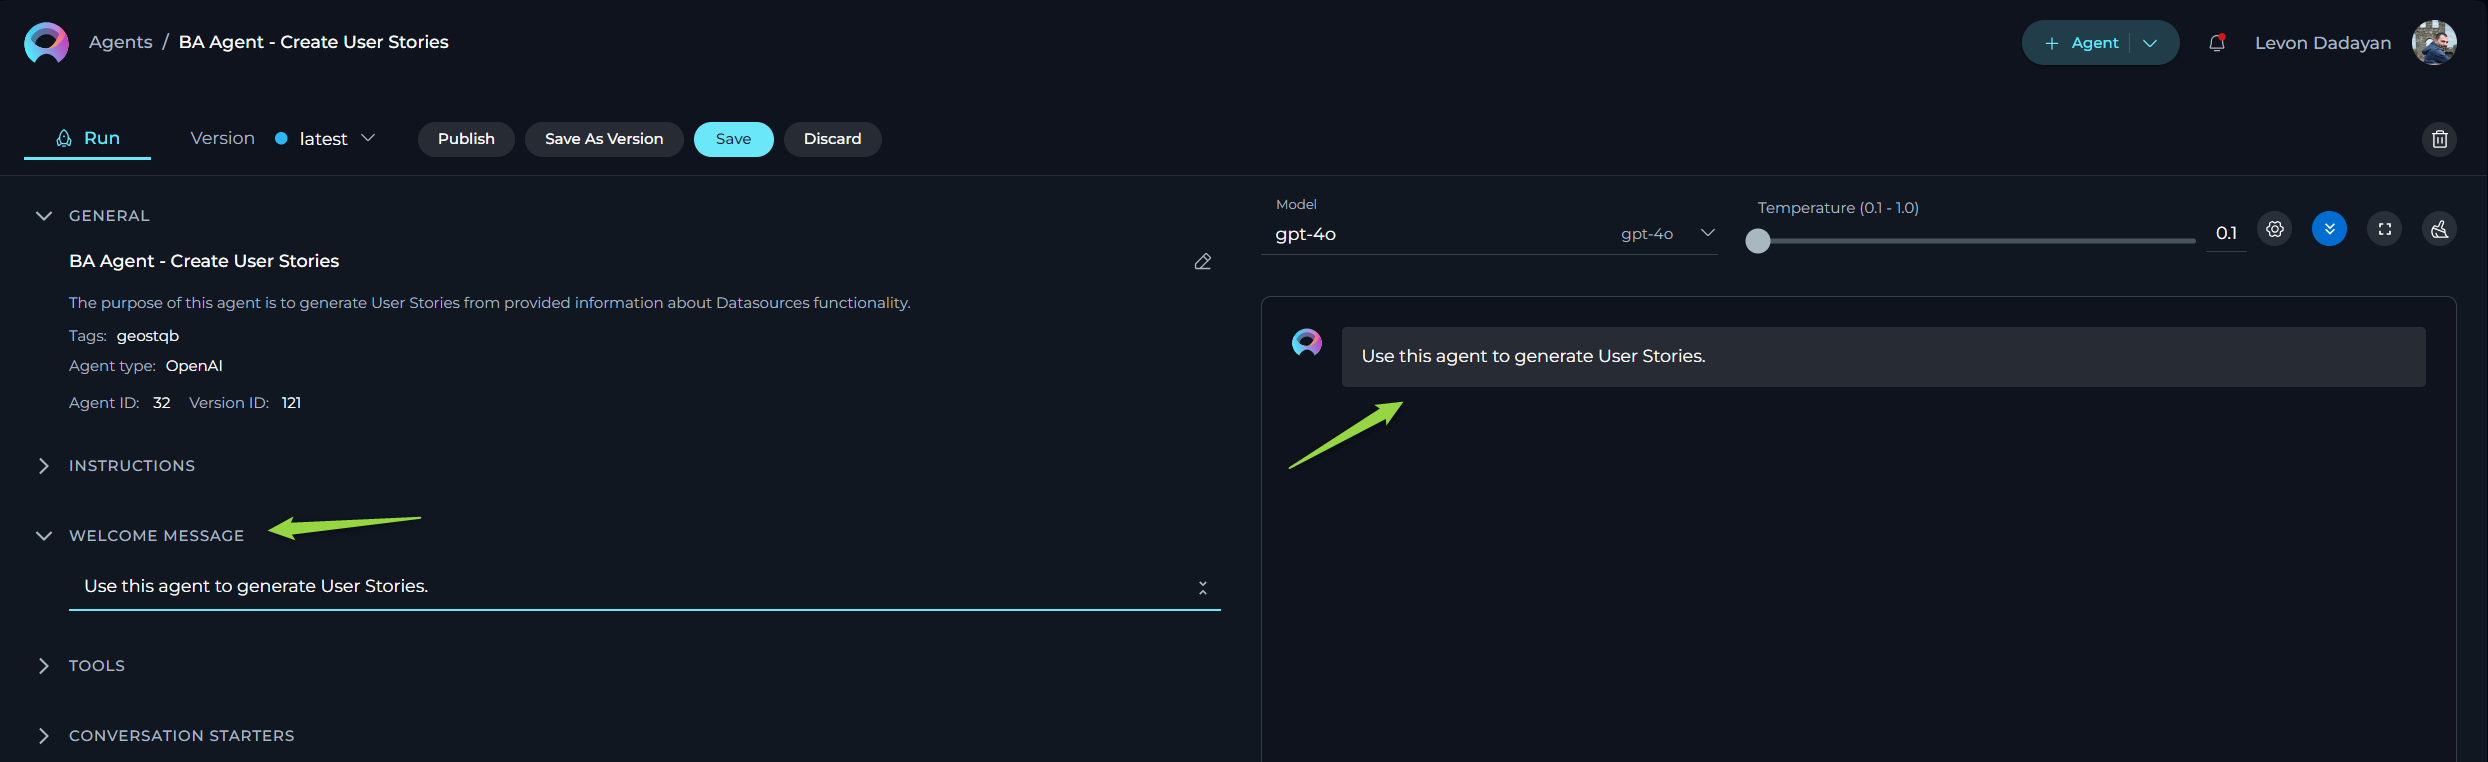Open model settings gear icon

pyautogui.click(x=2275, y=229)
